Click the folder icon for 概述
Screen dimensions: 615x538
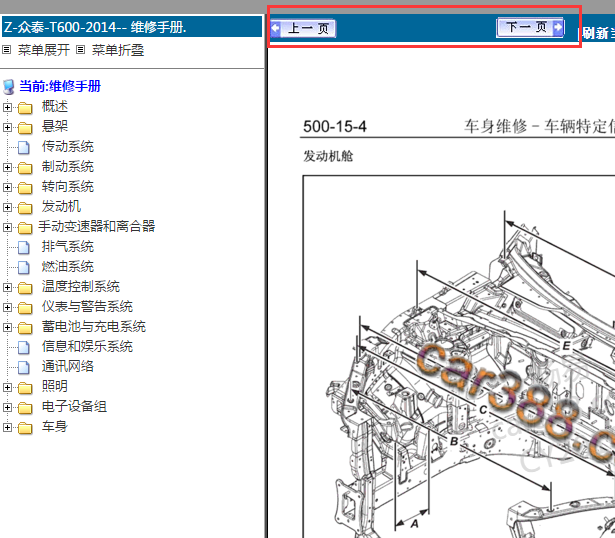(x=25, y=108)
